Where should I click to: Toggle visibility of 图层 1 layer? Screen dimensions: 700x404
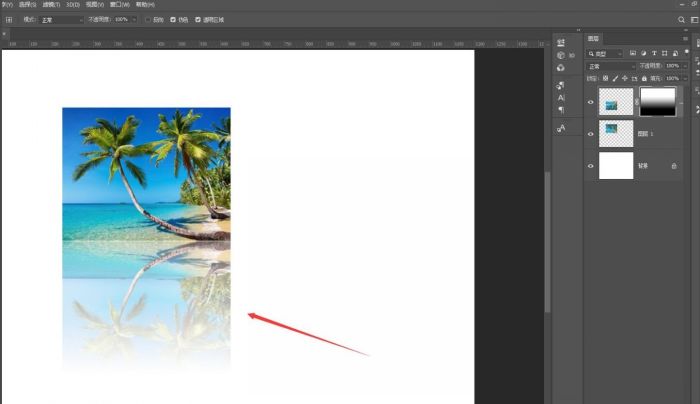click(590, 133)
